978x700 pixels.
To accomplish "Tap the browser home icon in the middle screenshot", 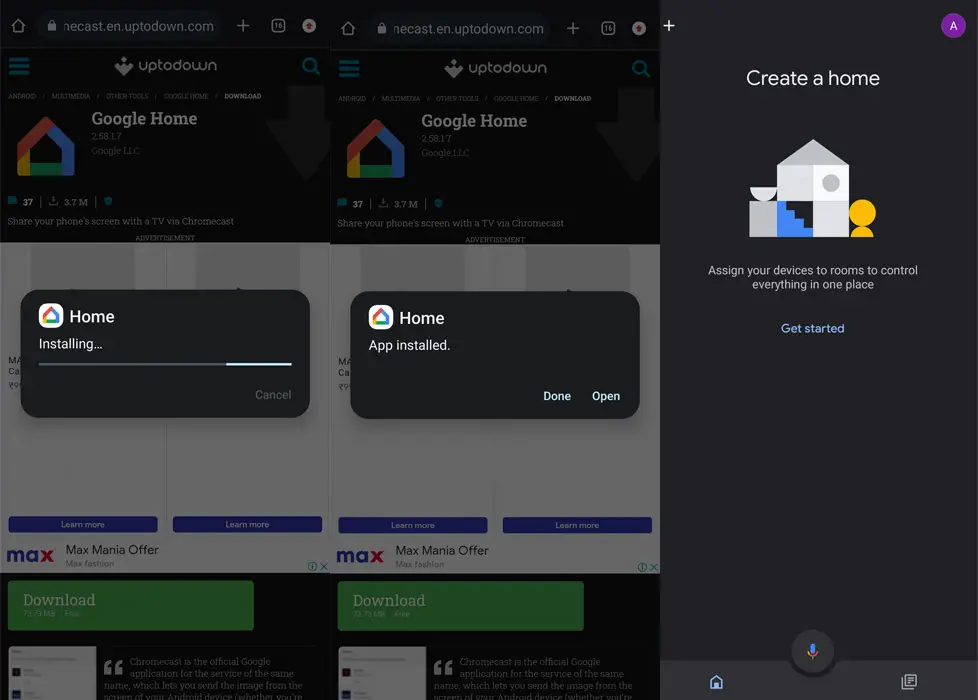I will coord(348,29).
